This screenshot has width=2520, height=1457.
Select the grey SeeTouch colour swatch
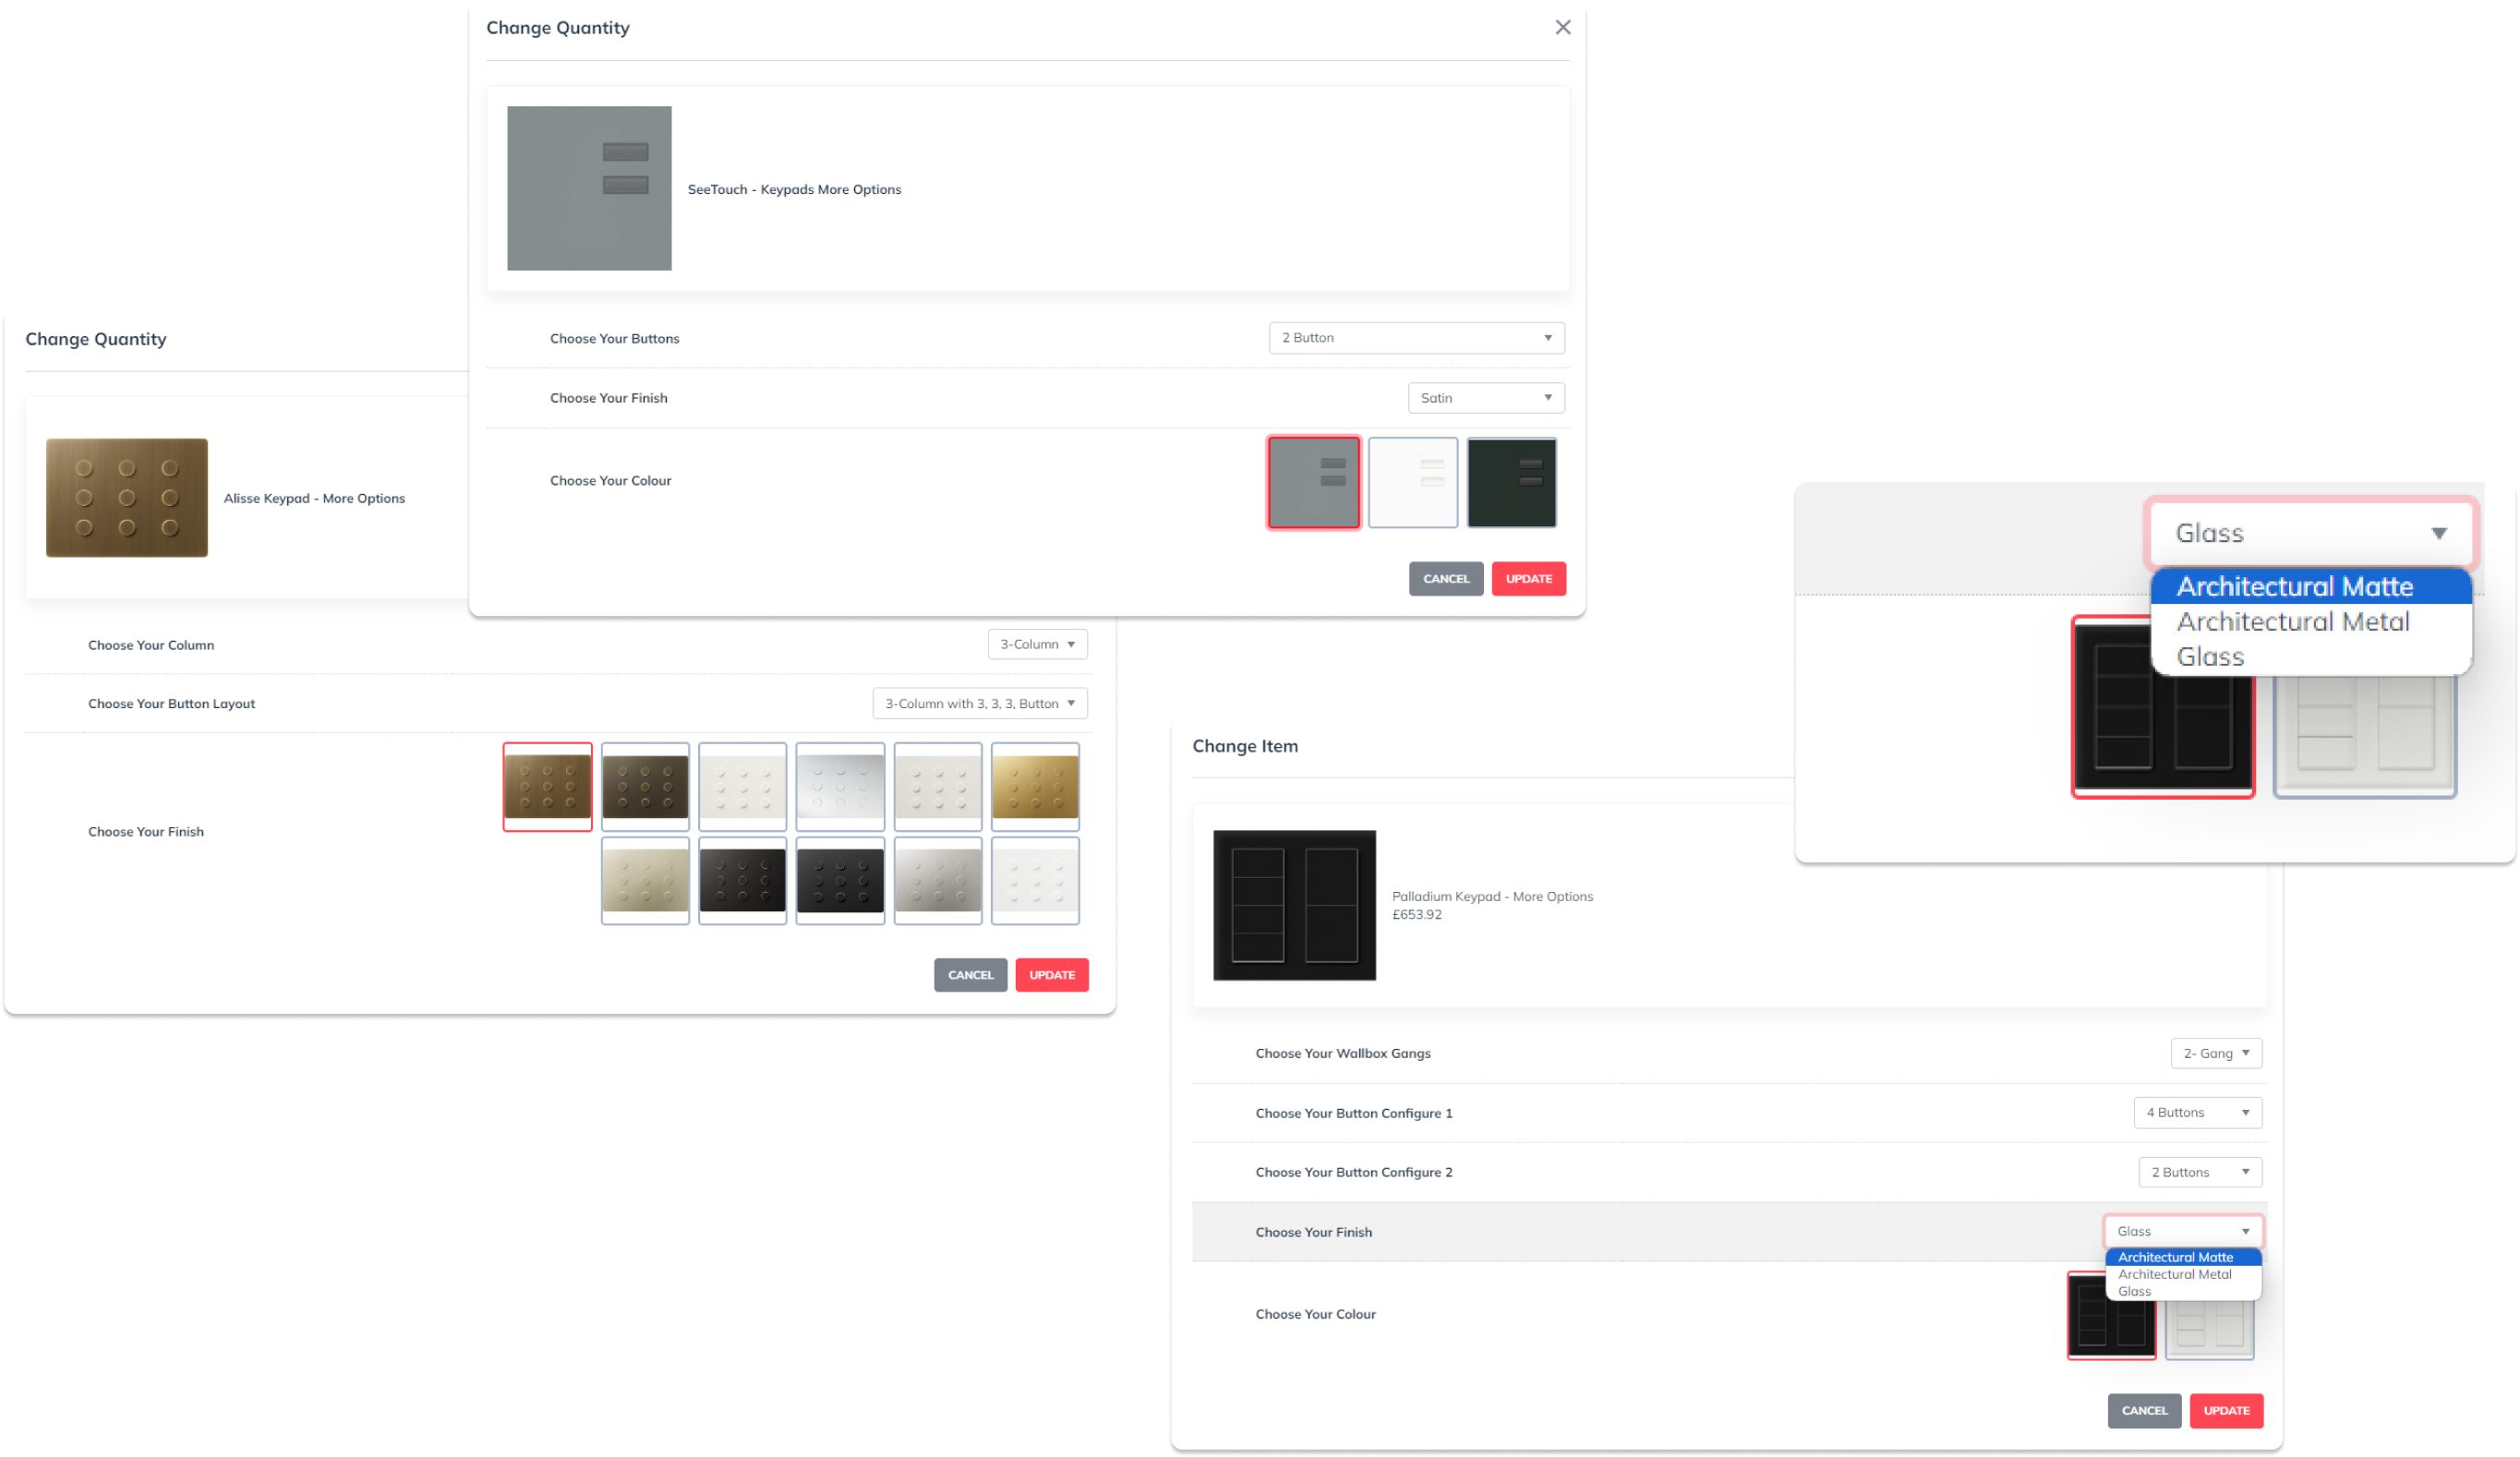click(x=1313, y=482)
